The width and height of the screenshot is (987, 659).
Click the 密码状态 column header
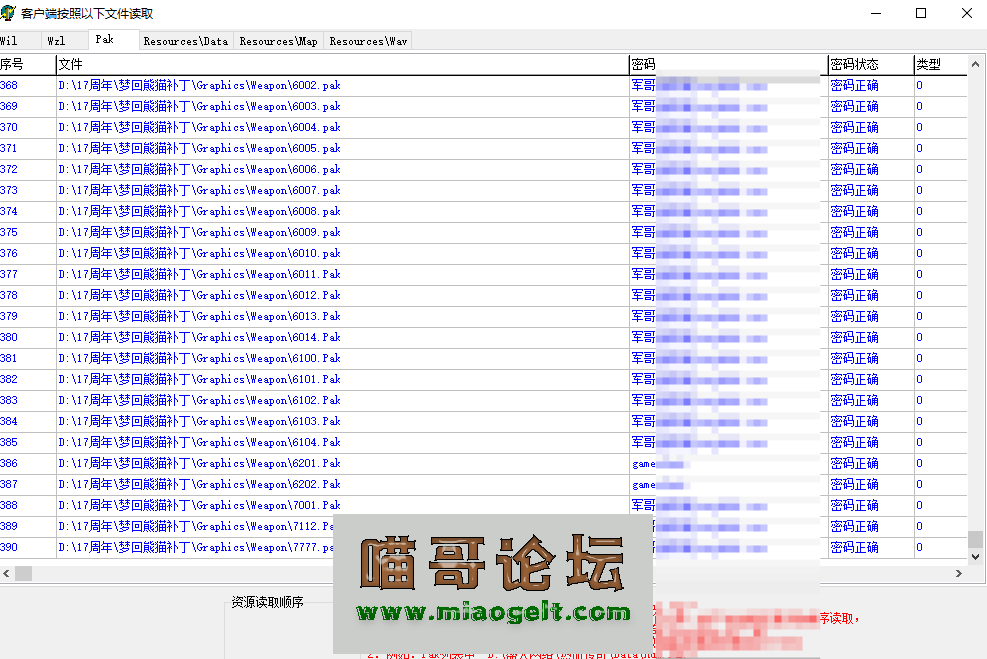[853, 63]
